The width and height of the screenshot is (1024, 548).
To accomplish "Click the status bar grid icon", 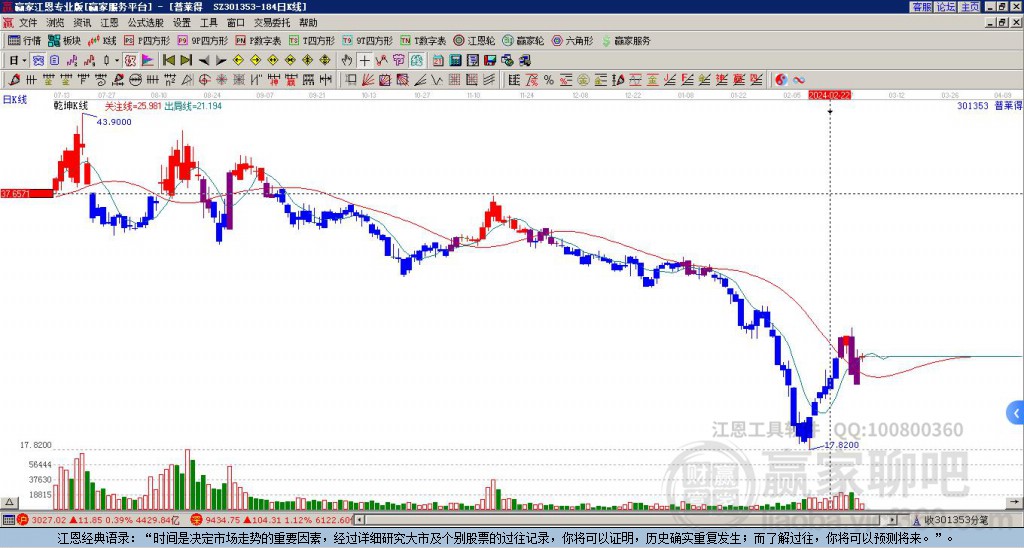I will (x=8, y=521).
